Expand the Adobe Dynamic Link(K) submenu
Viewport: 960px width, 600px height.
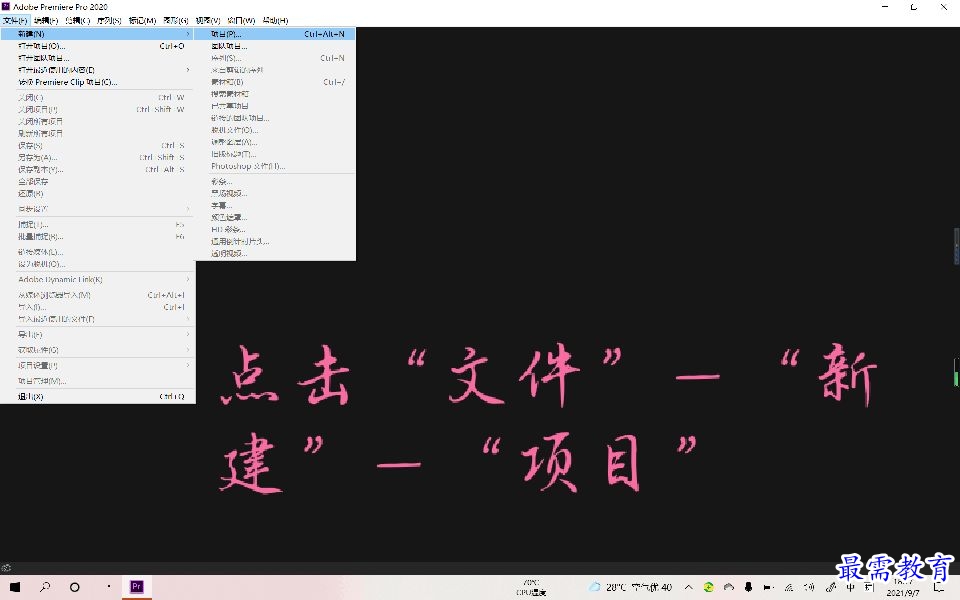click(x=98, y=279)
